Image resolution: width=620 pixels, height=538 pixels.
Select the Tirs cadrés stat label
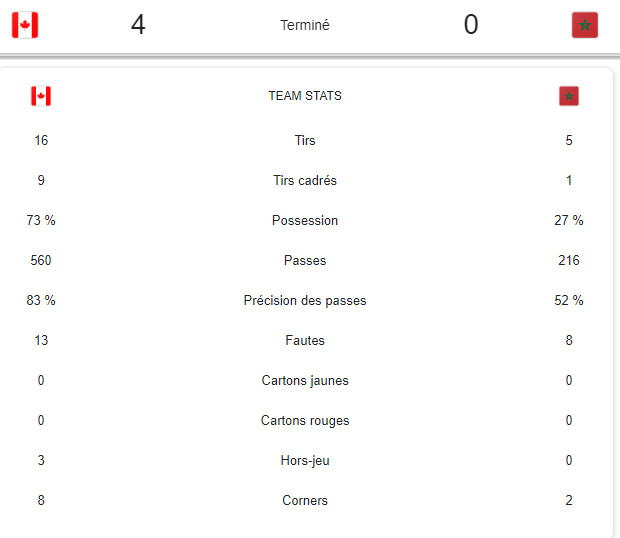305,181
